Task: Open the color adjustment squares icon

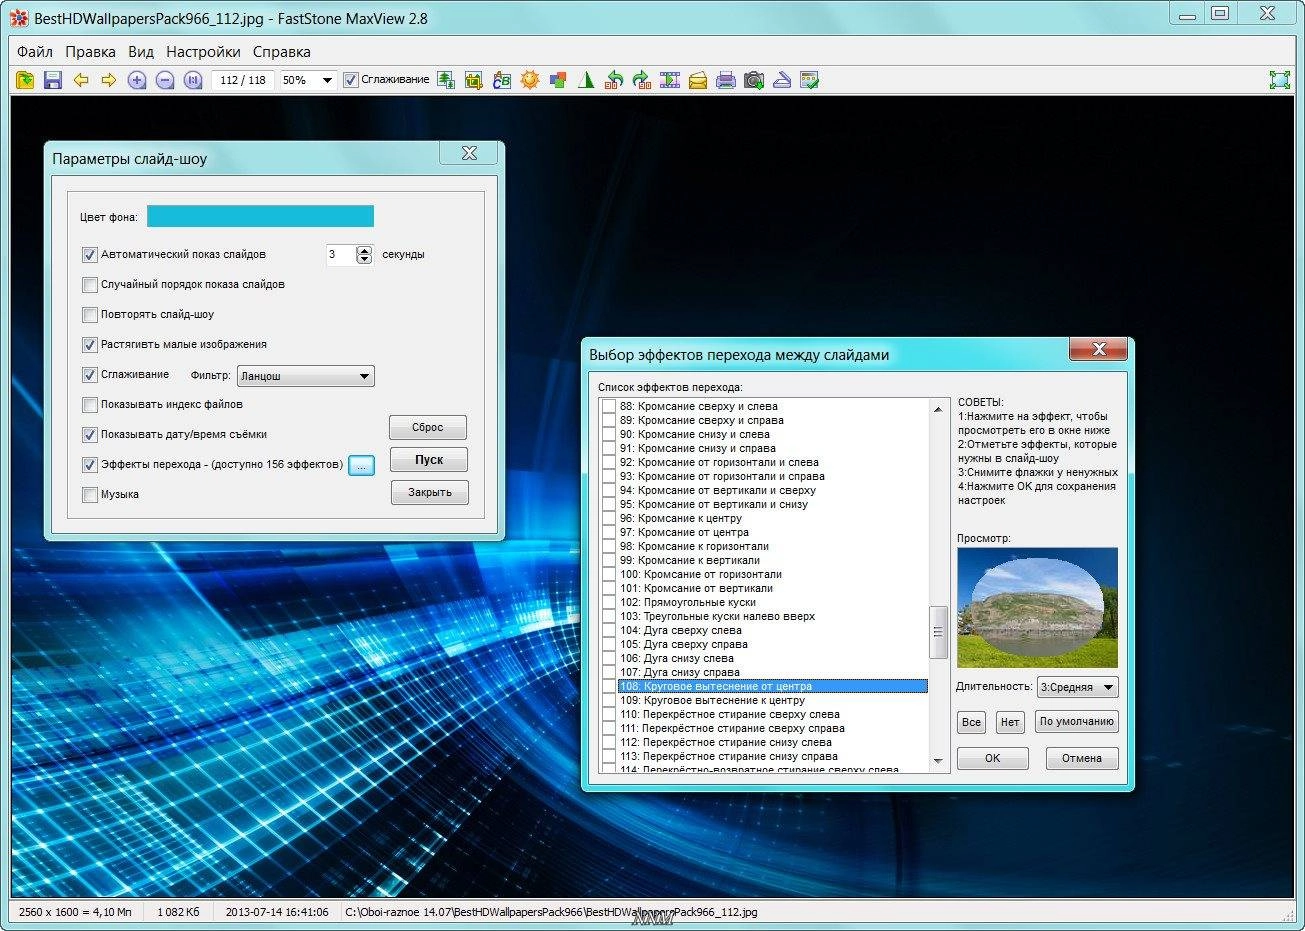Action: click(x=558, y=80)
